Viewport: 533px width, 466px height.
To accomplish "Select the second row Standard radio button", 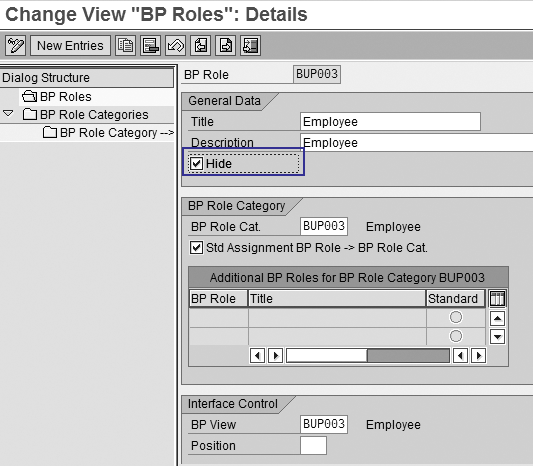I will pos(455,336).
